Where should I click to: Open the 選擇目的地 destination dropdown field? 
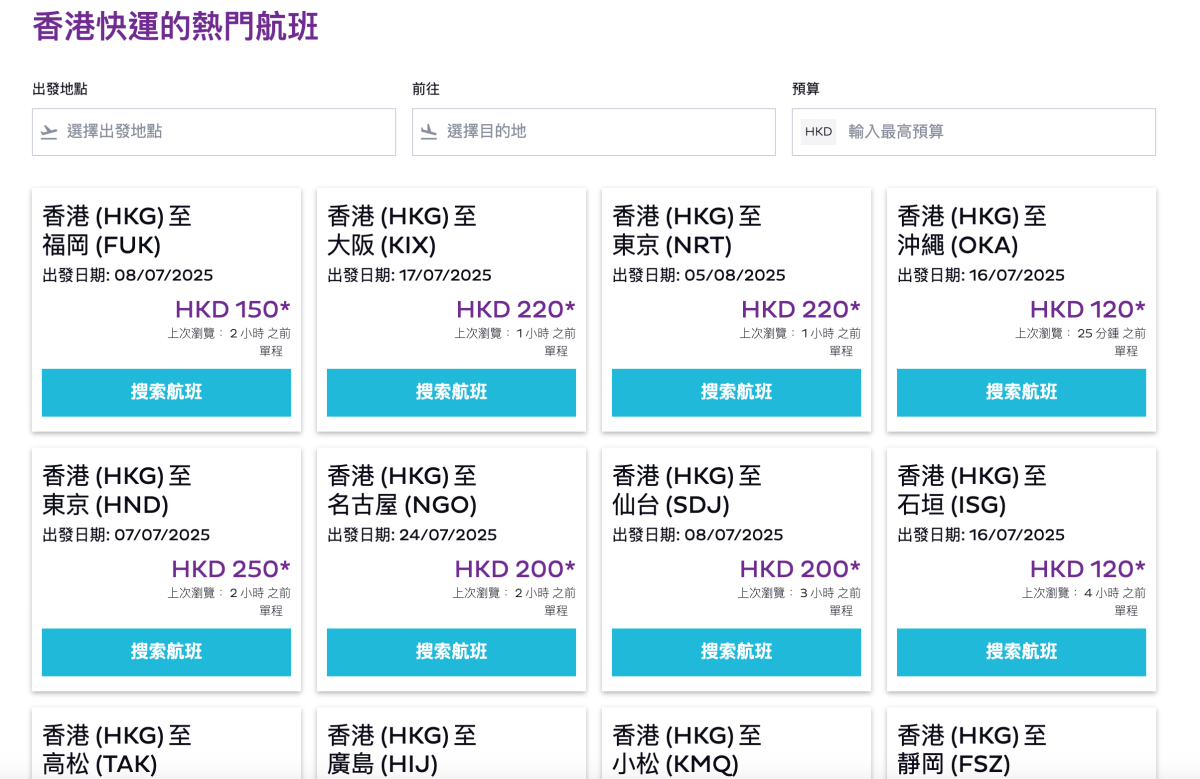[594, 132]
